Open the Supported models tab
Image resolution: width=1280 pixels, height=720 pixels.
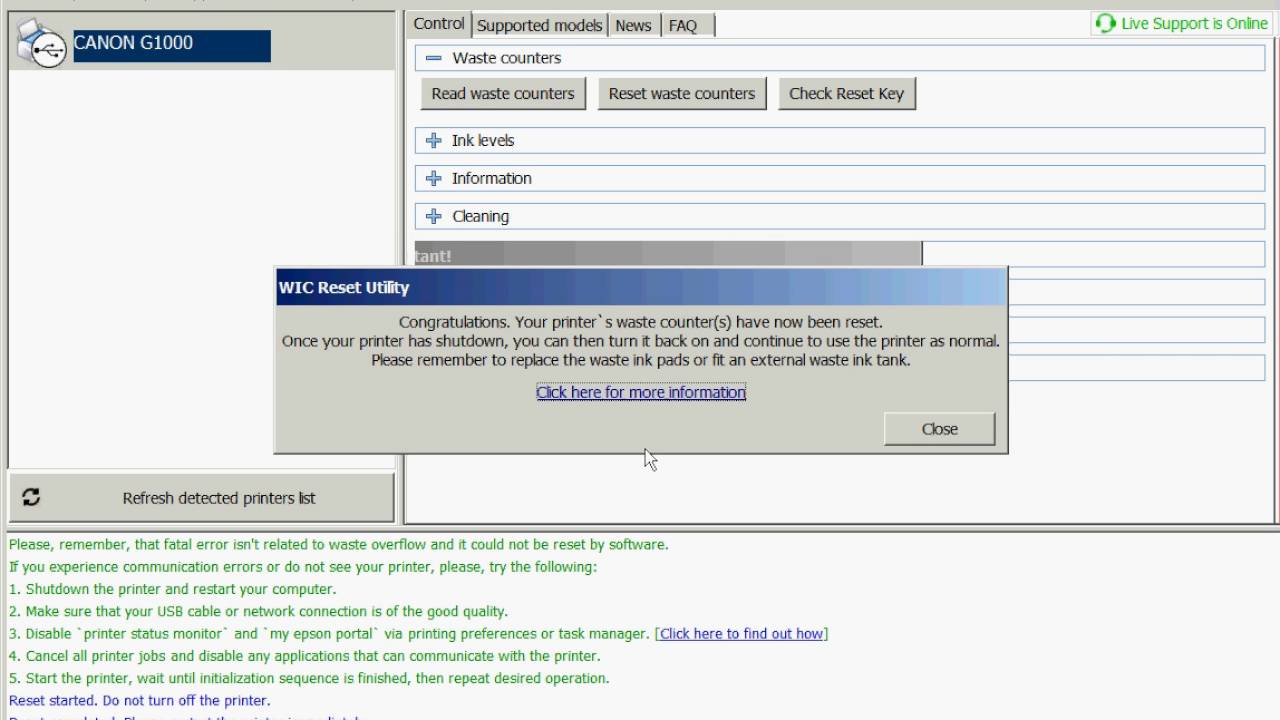point(539,25)
